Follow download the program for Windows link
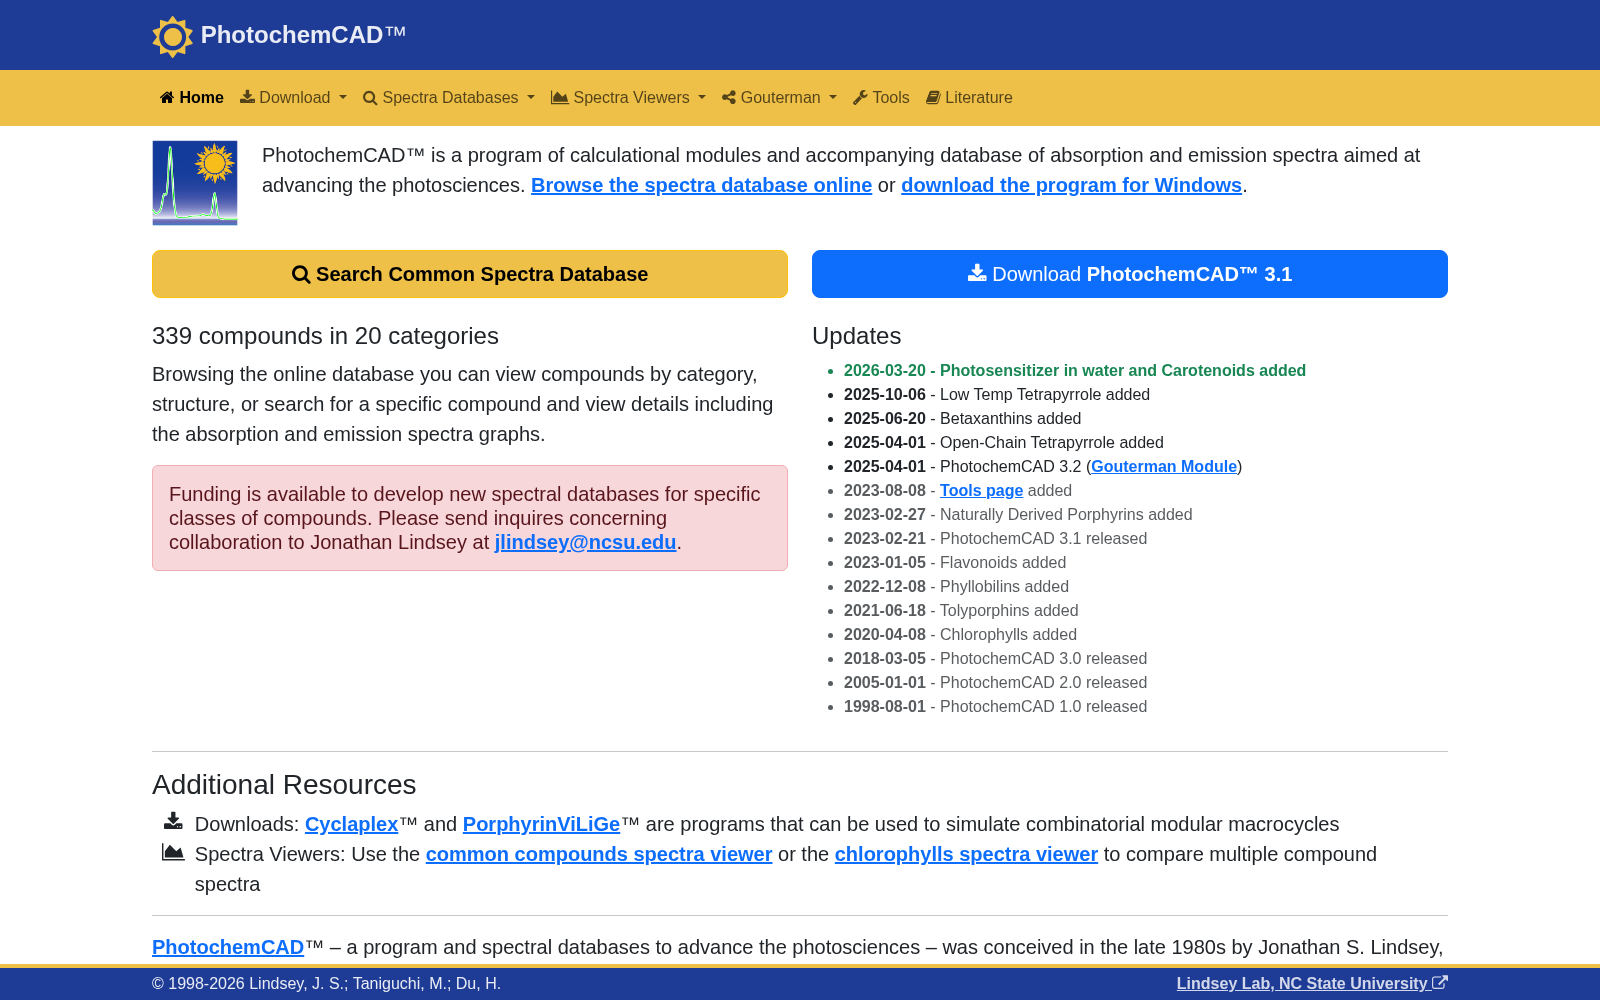This screenshot has width=1600, height=1000. [1071, 185]
